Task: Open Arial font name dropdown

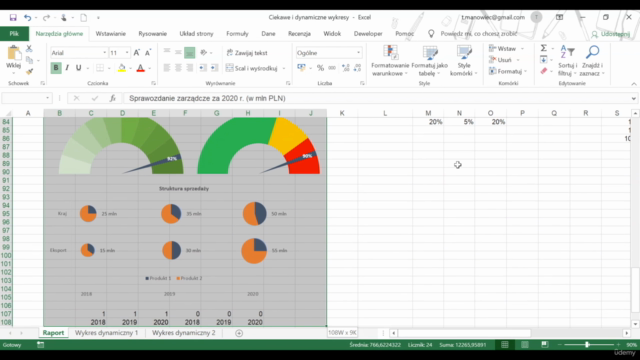Action: pos(104,53)
